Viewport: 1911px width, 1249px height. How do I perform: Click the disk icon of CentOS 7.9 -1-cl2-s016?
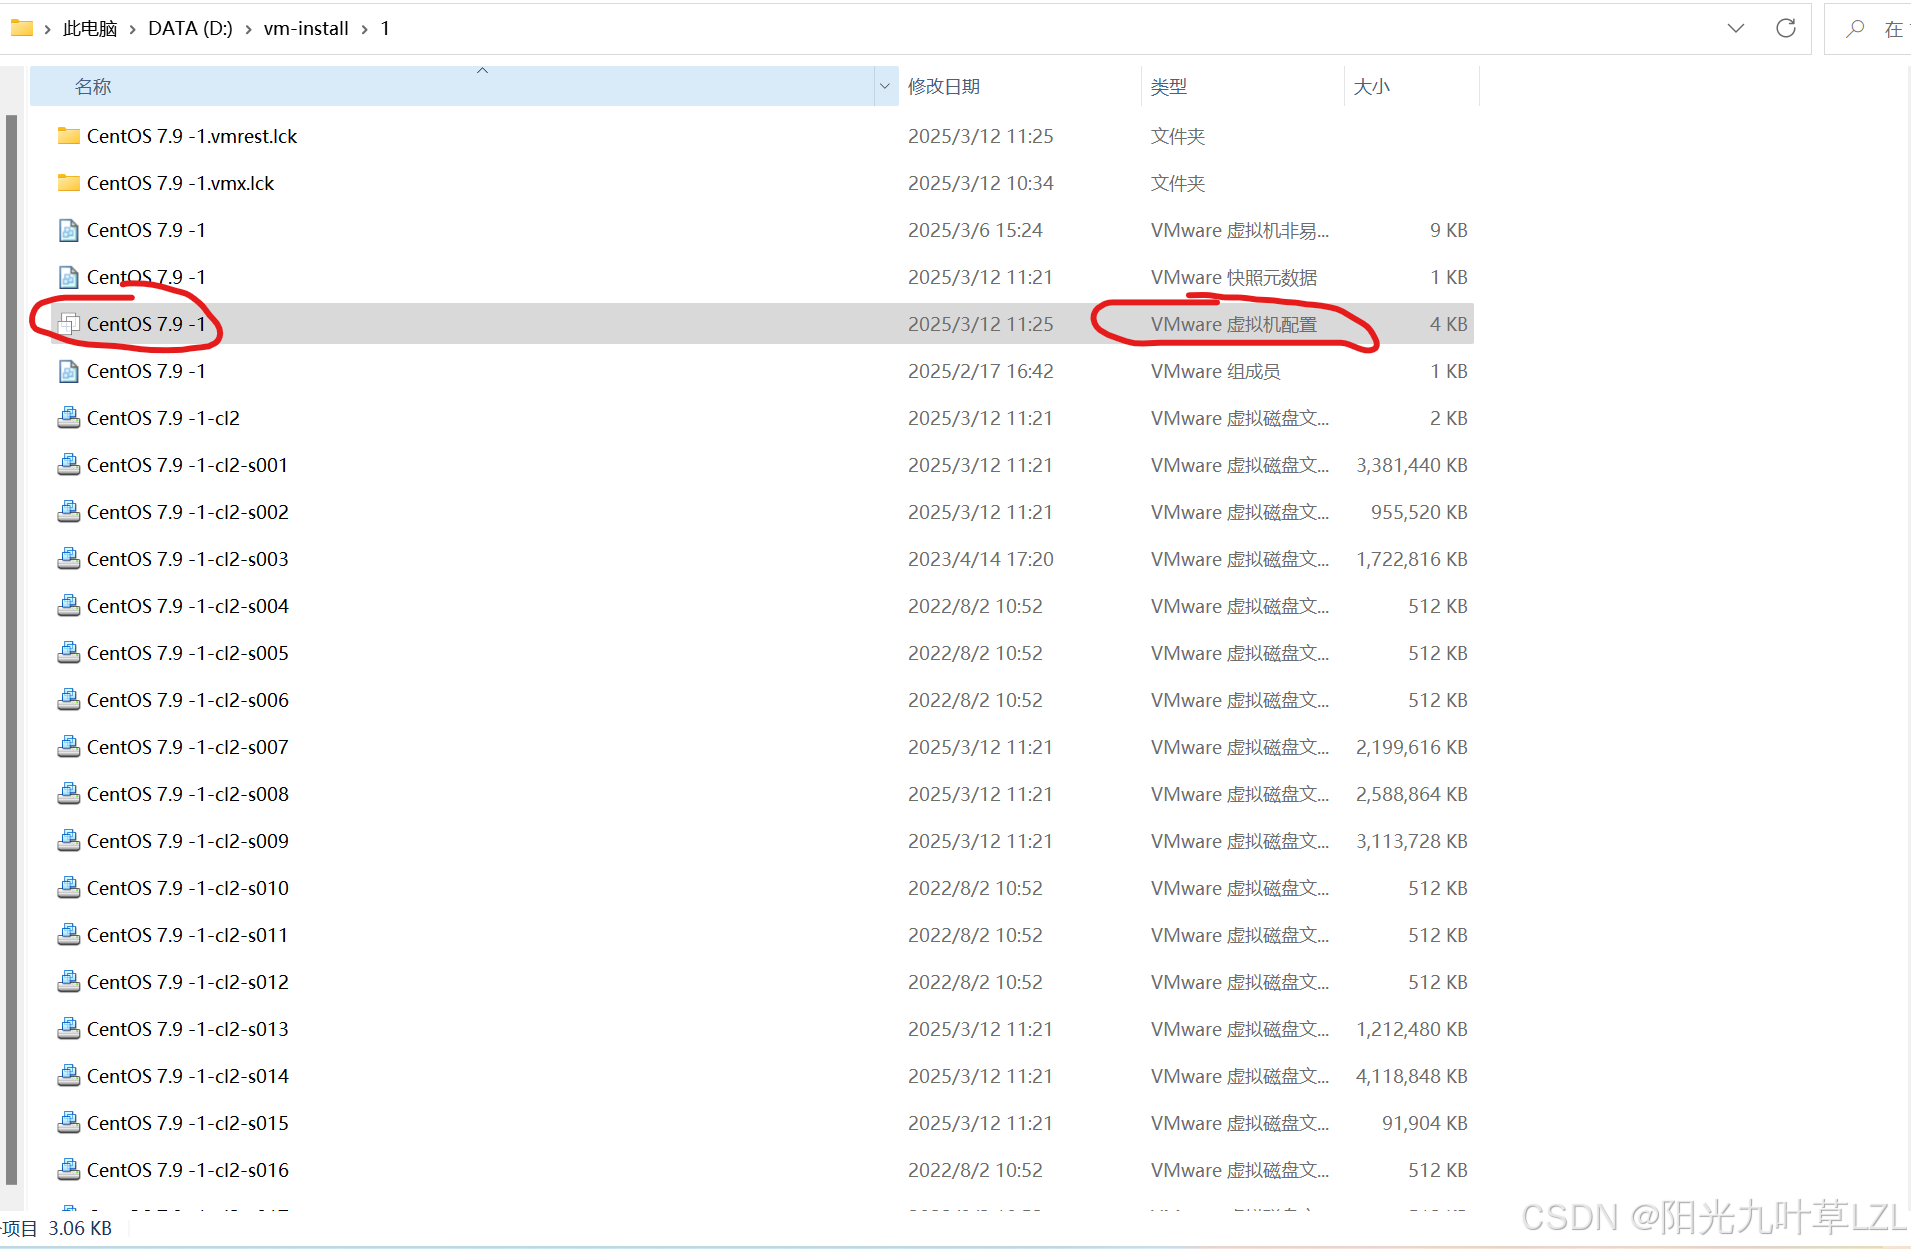click(68, 1170)
